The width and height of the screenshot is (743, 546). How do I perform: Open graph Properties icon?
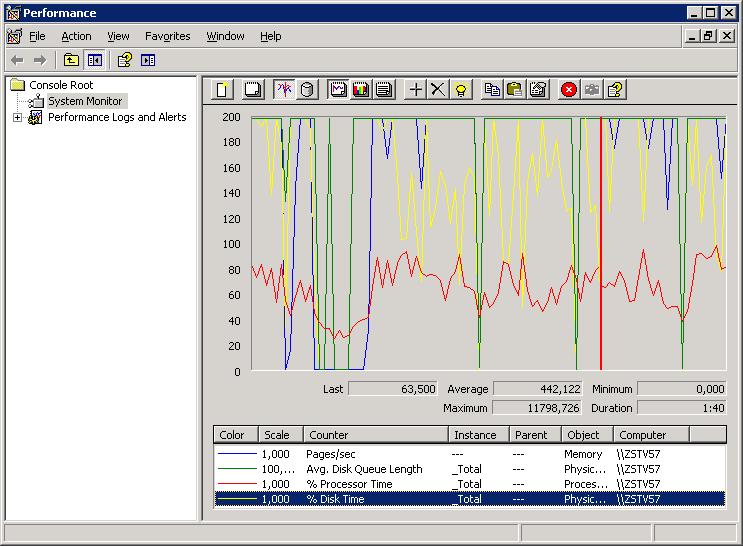(x=537, y=90)
